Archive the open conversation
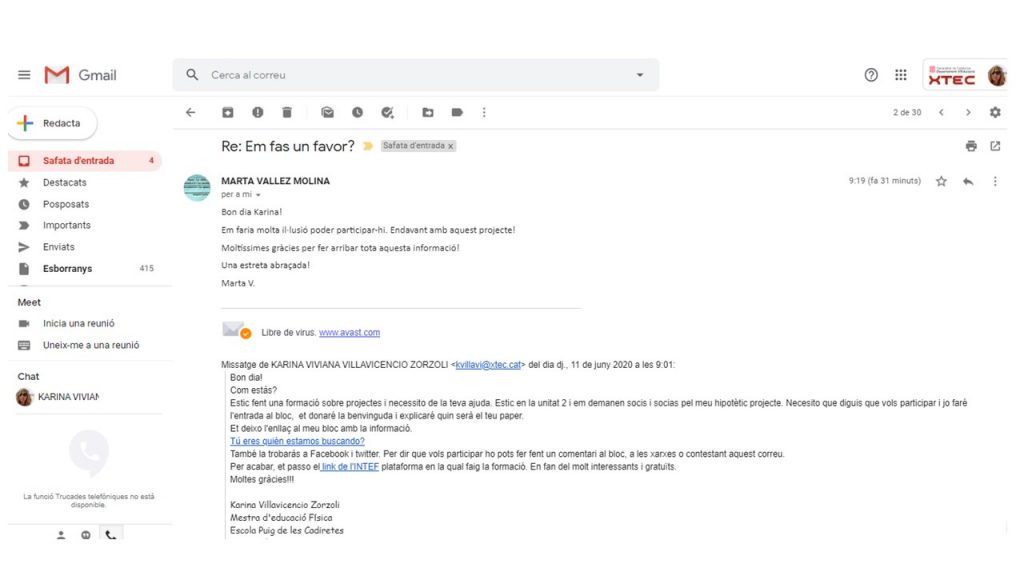This screenshot has height=576, width=1024. pos(228,113)
